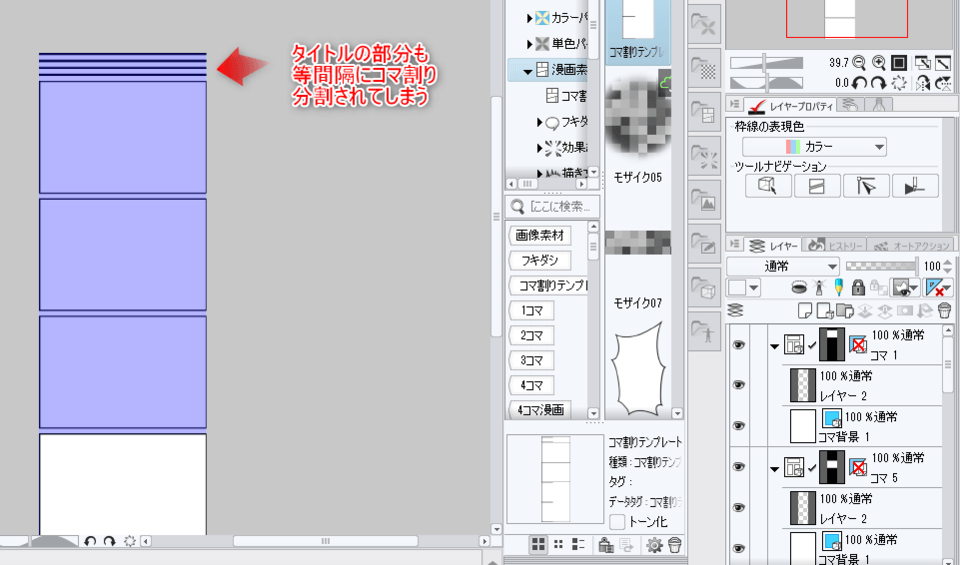The height and width of the screenshot is (565, 960).
Task: Hide コマ背景 1 inside the コマ 1 folder
Action: click(739, 425)
